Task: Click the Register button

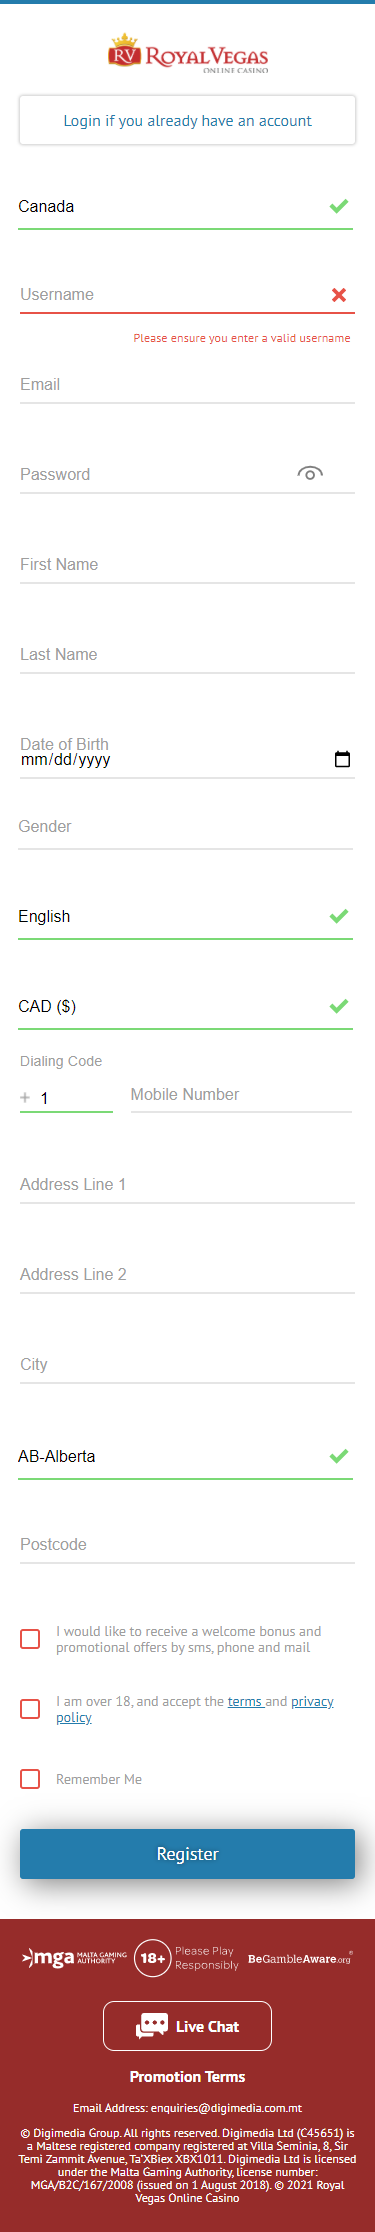Action: click(x=188, y=1854)
